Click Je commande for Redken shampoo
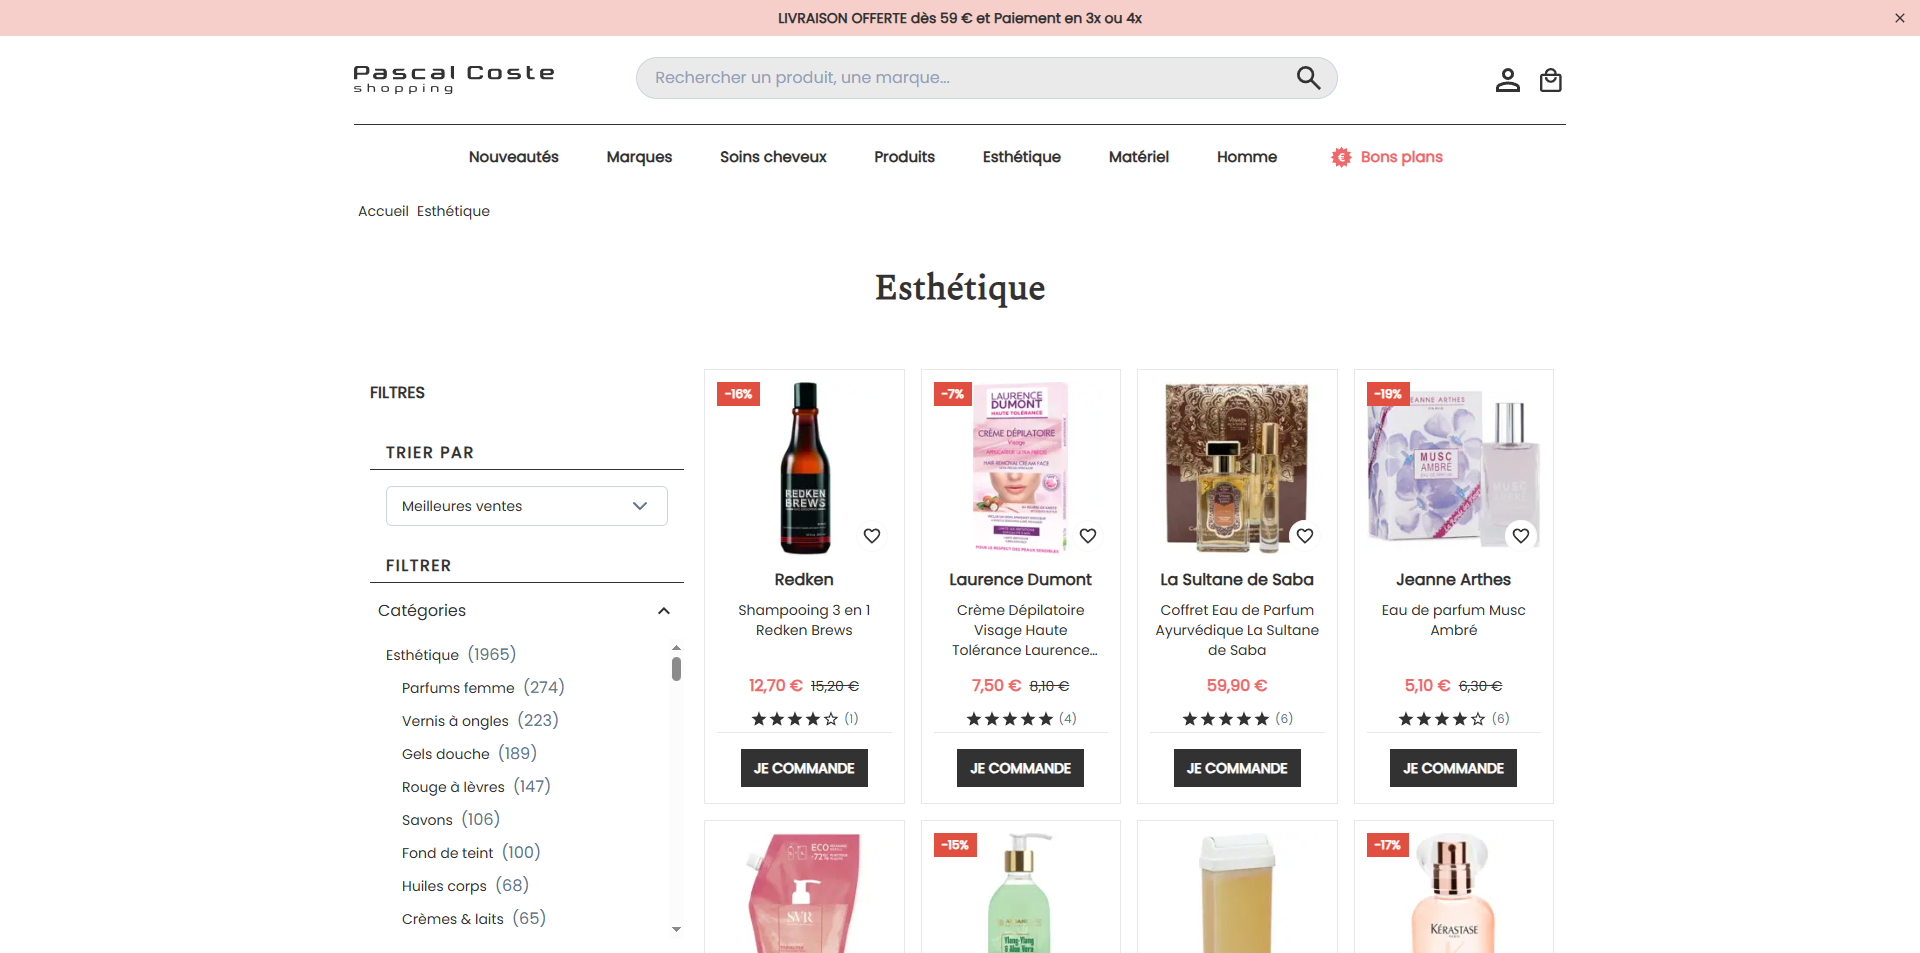1920x953 pixels. 804,768
